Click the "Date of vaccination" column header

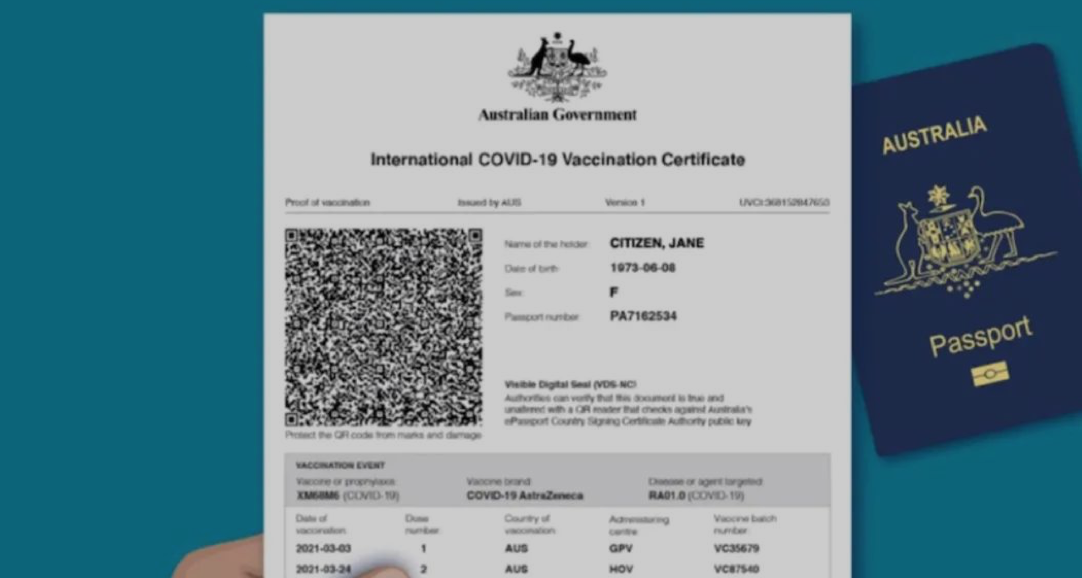tap(321, 524)
